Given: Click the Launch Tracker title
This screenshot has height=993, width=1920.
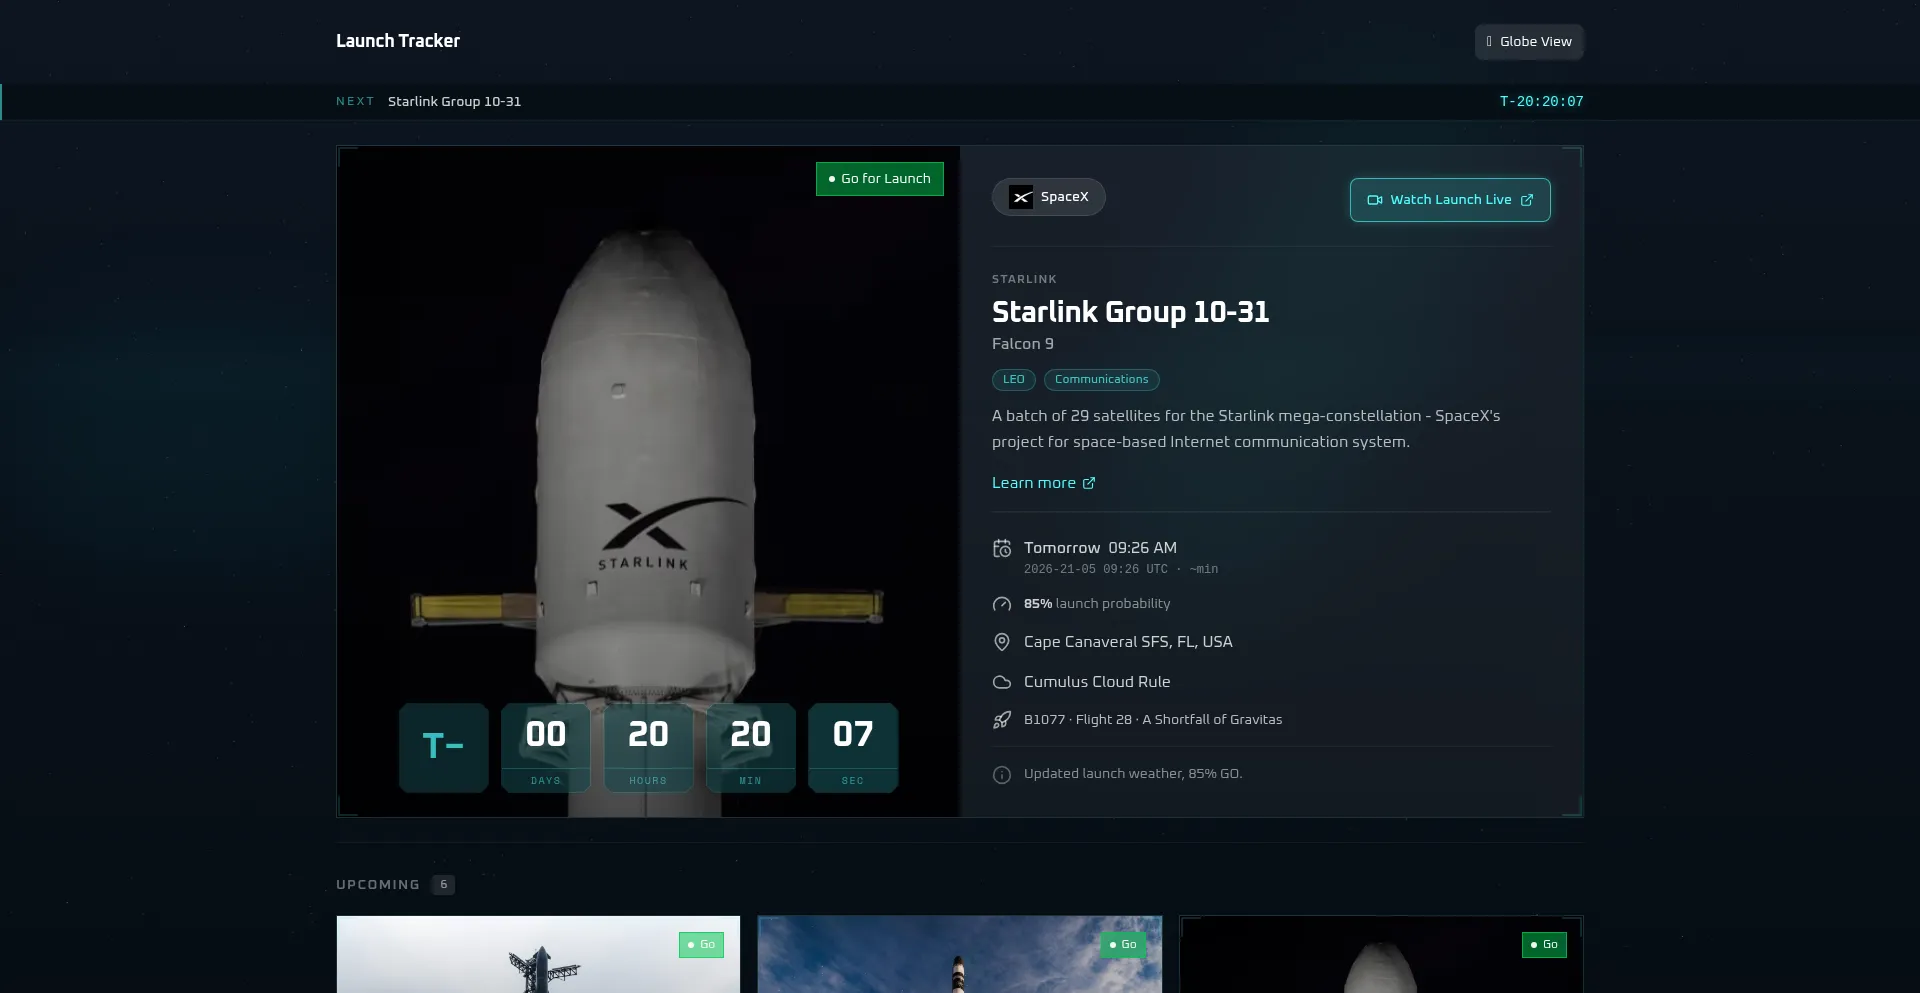Looking at the screenshot, I should [398, 41].
